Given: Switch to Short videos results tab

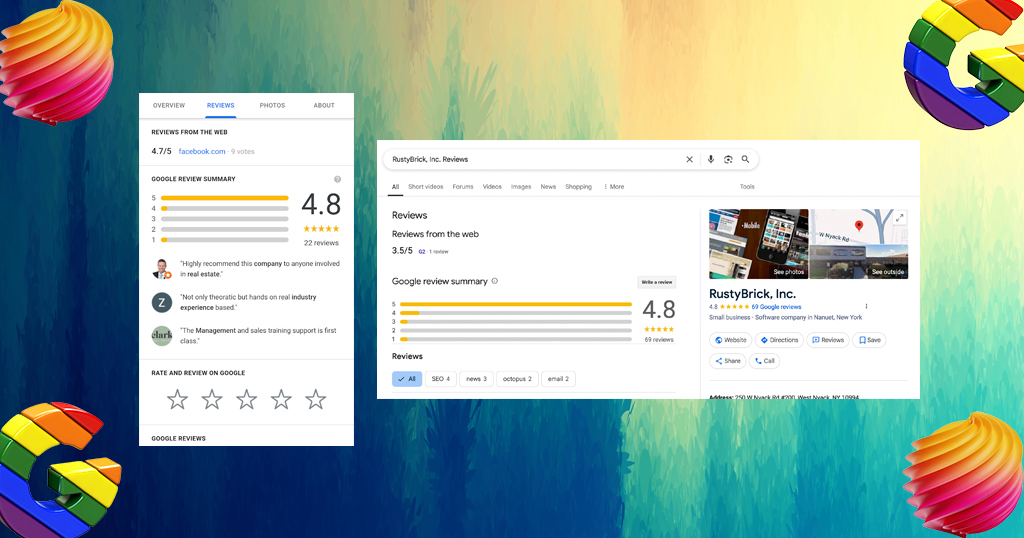Looking at the screenshot, I should click(x=426, y=187).
